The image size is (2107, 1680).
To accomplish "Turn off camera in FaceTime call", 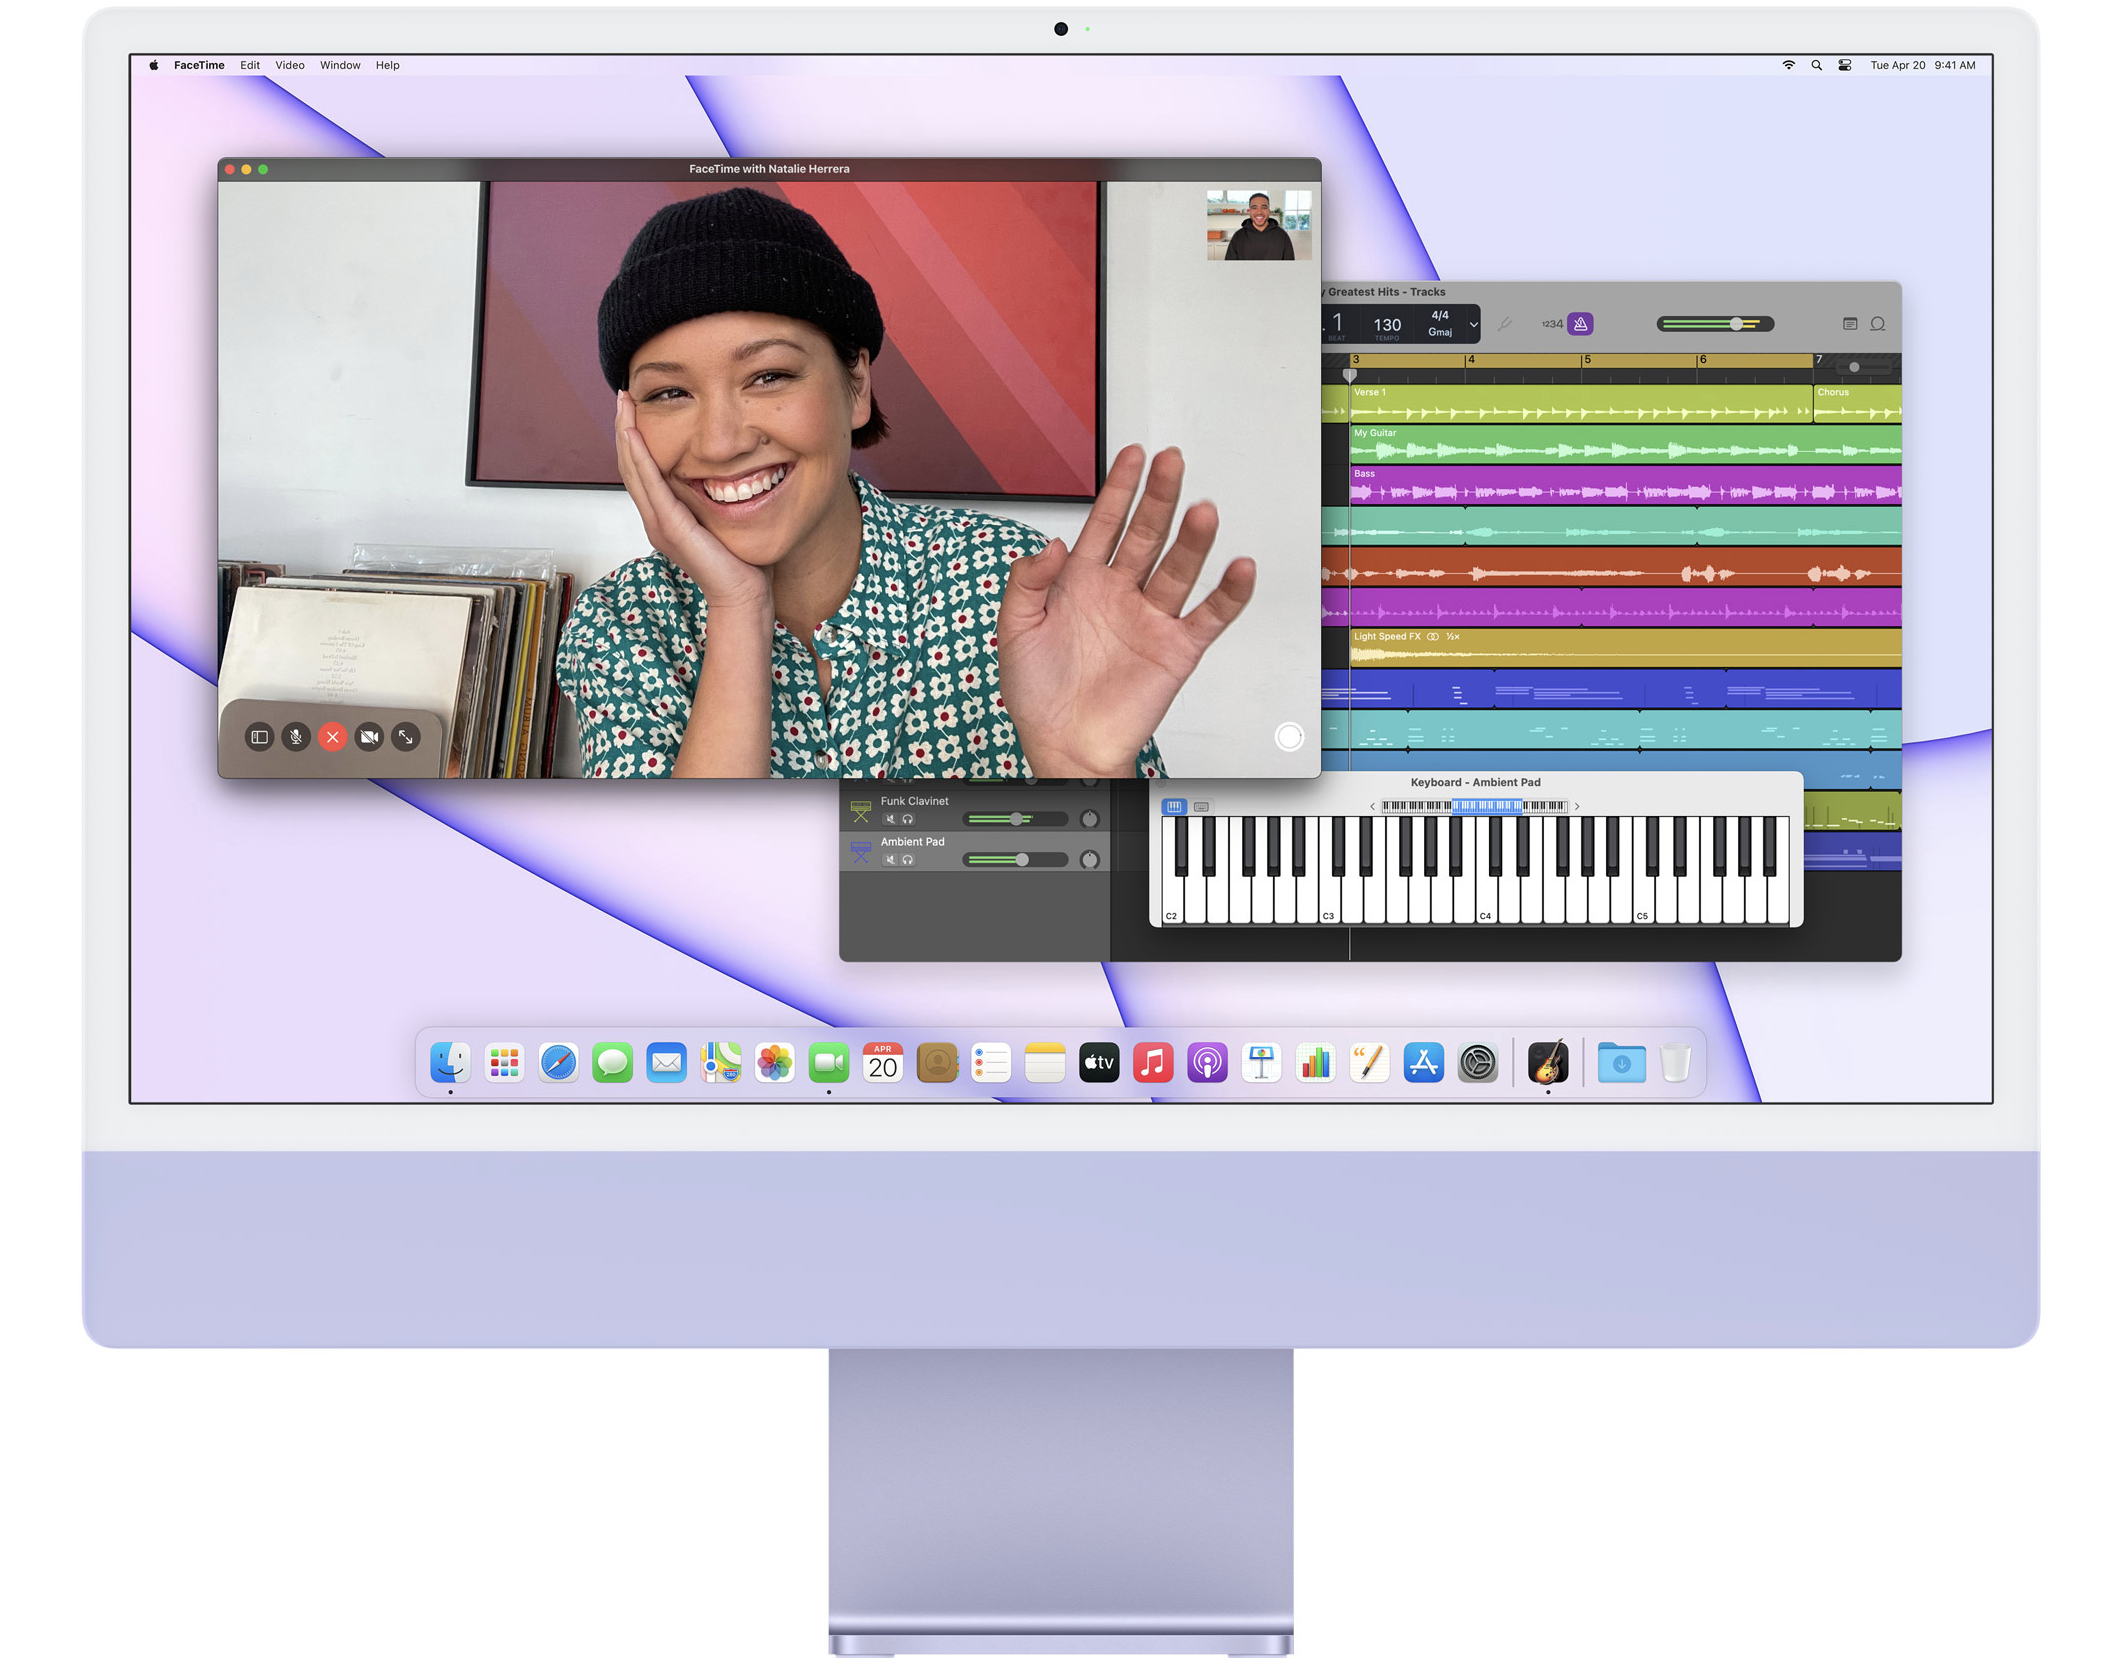I will point(369,737).
